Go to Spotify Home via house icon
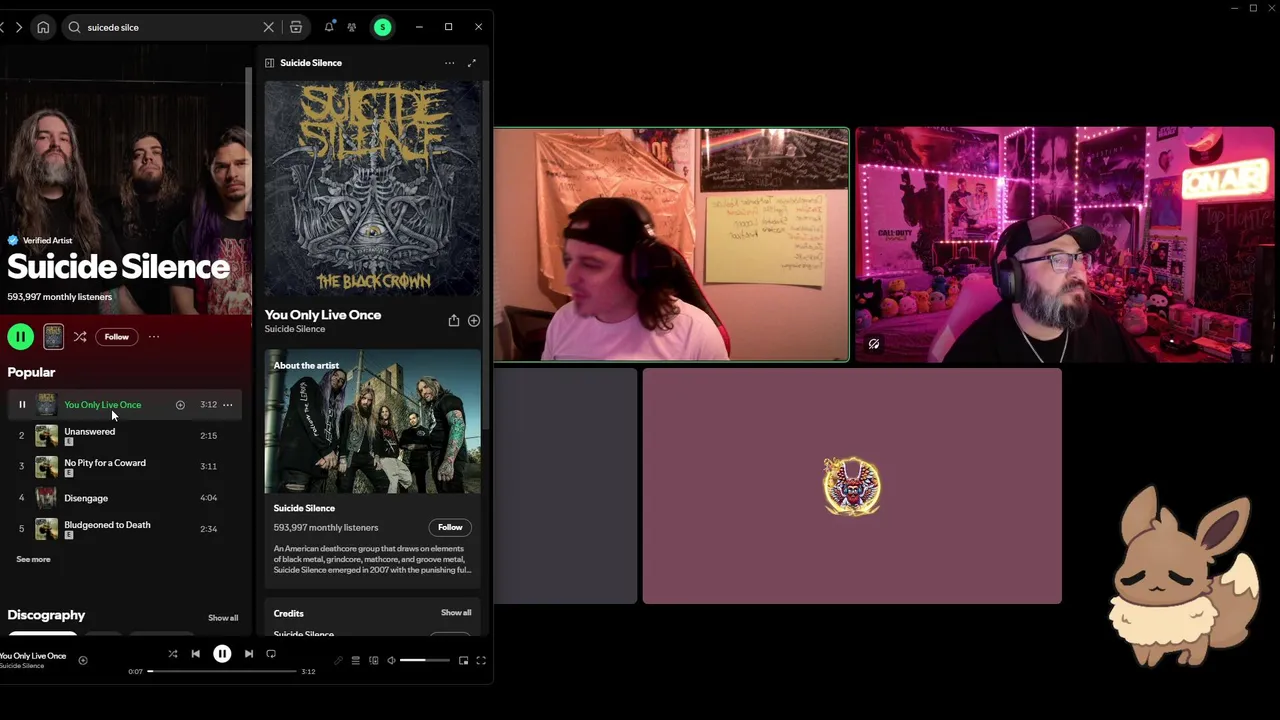 [x=43, y=27]
